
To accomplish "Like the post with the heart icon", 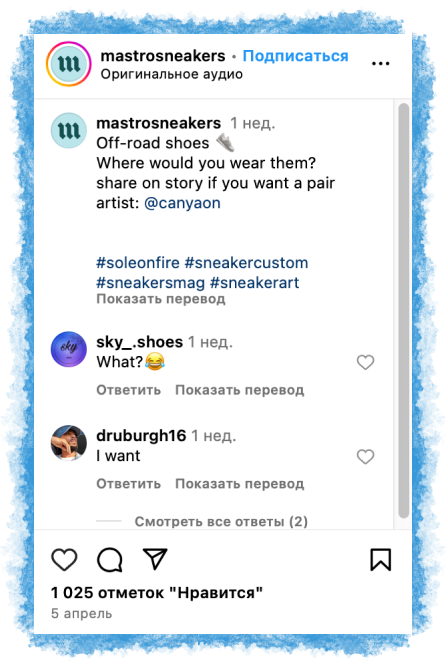I will point(64,559).
